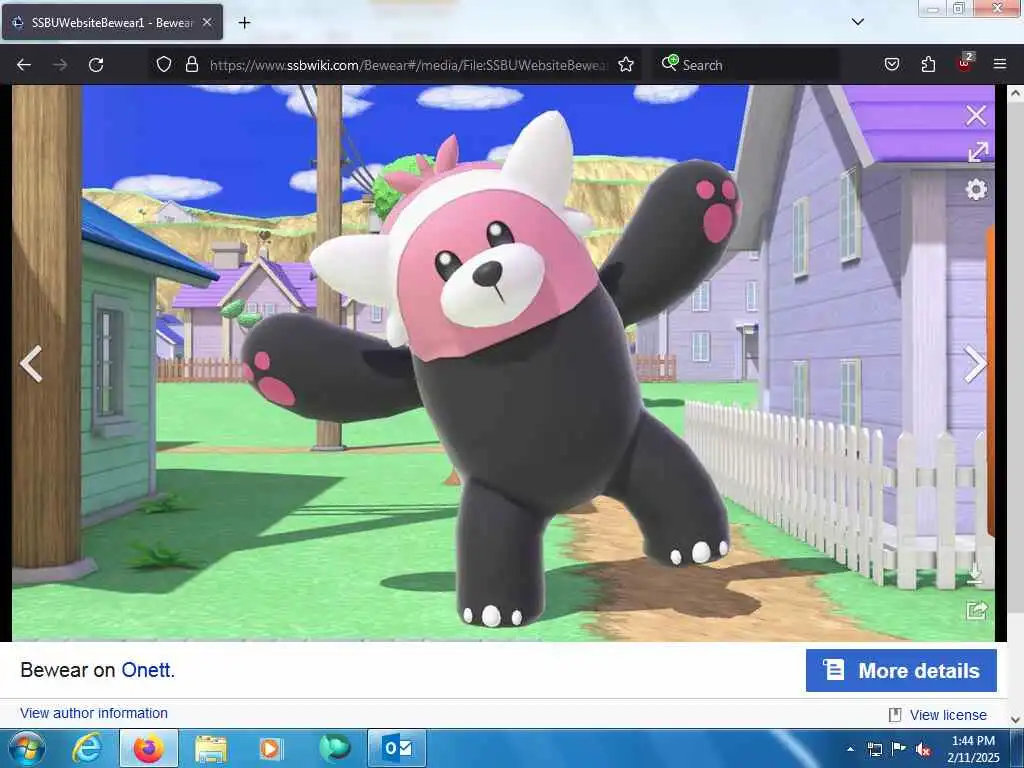Open More details file page

901,670
